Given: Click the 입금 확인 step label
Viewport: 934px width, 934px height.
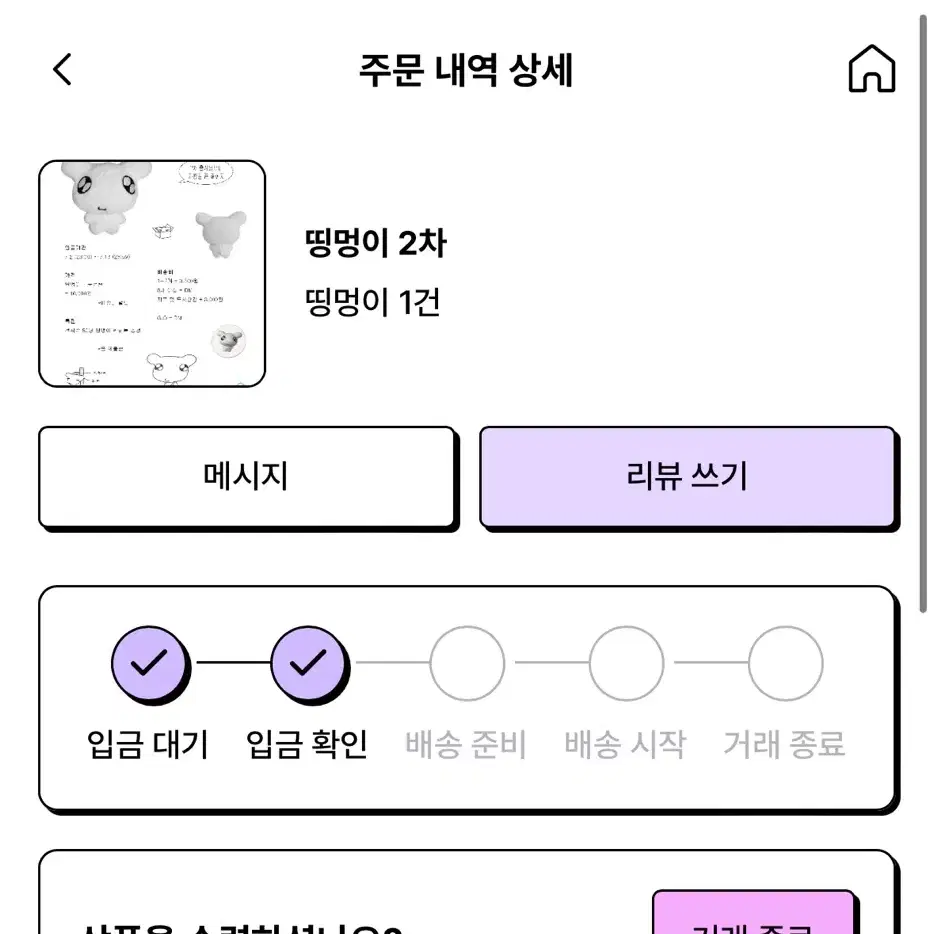Looking at the screenshot, I should coord(307,744).
